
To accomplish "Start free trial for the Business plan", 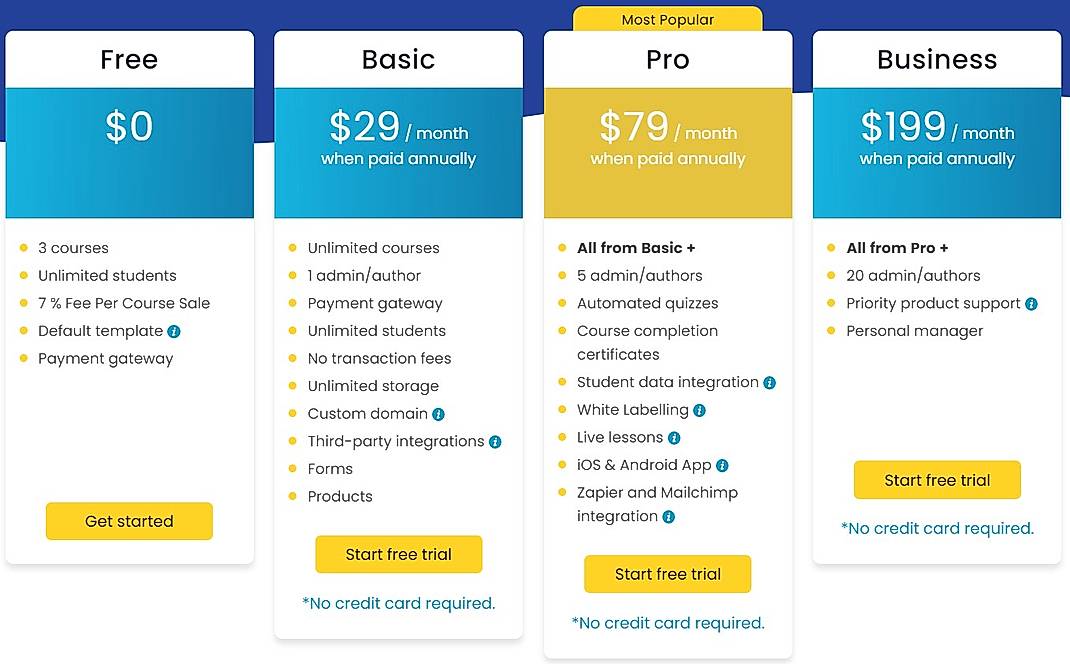I will tap(936, 480).
